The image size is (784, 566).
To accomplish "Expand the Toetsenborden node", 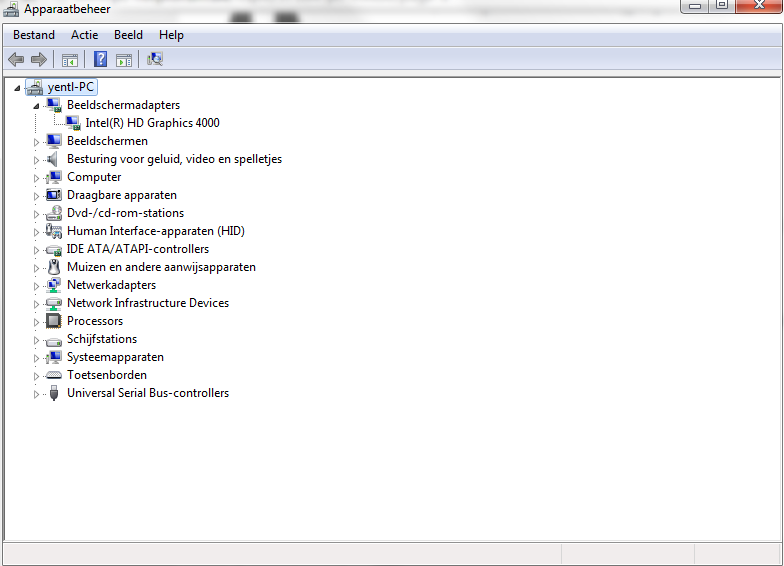I will click(36, 376).
